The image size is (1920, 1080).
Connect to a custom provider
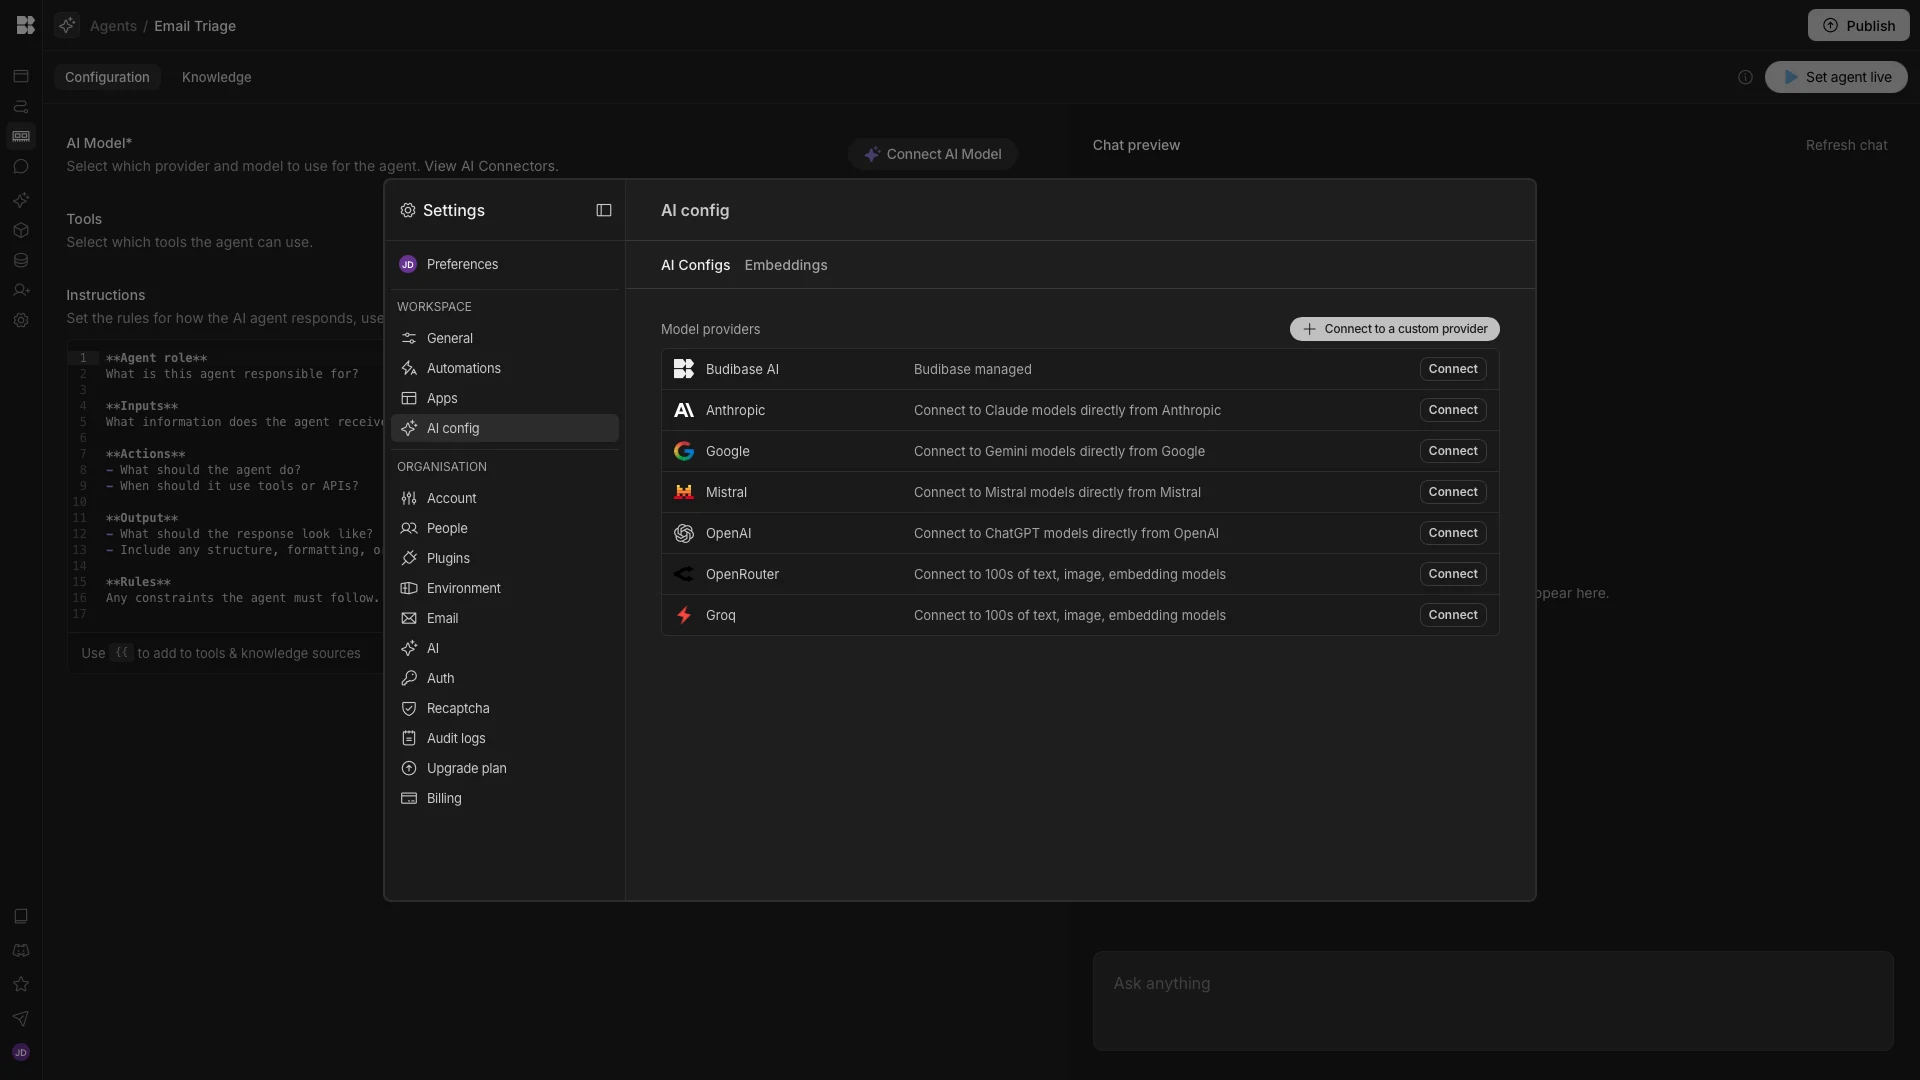click(1393, 329)
